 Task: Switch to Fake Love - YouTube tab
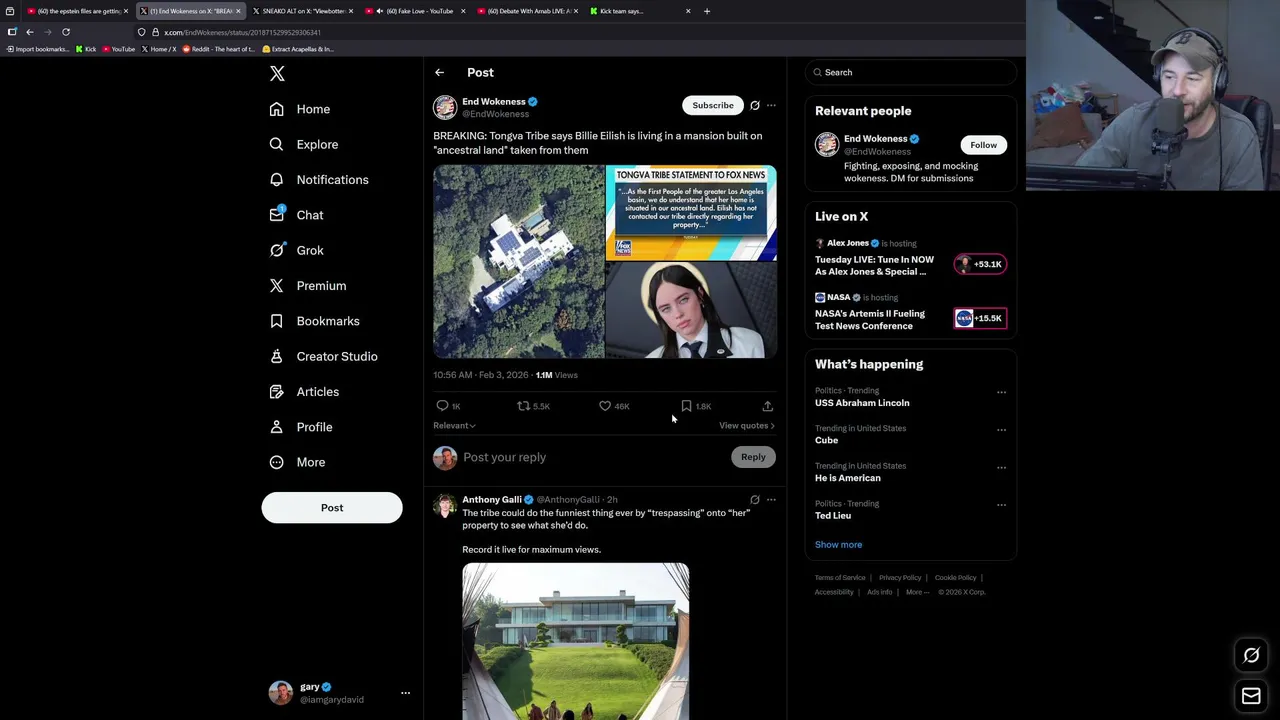pos(414,11)
